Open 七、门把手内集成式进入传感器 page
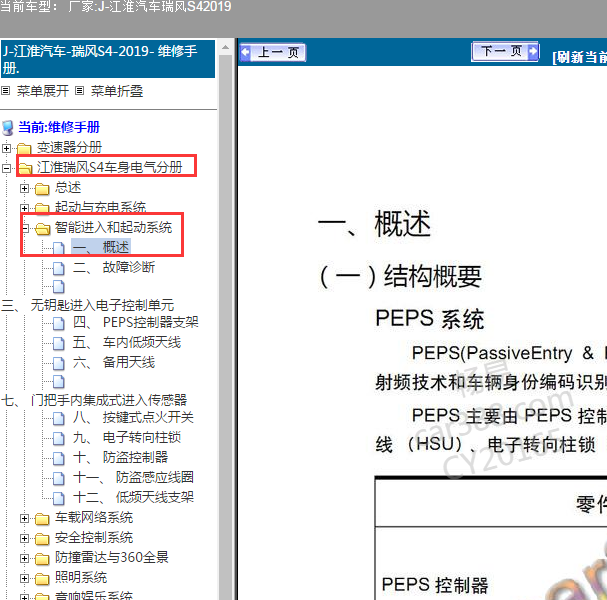Screen dimensions: 607x600 point(94,400)
